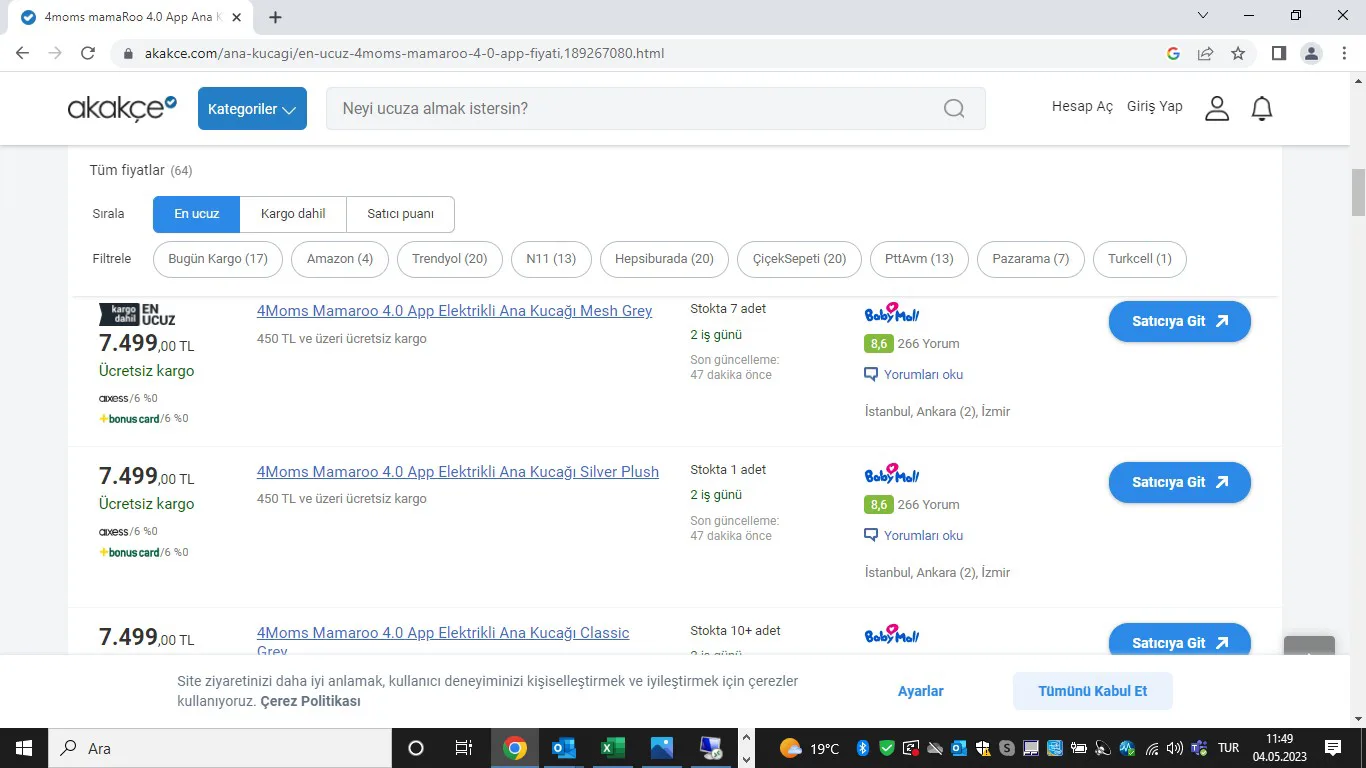
Task: Click the Giriş Yap link
Action: (1155, 106)
